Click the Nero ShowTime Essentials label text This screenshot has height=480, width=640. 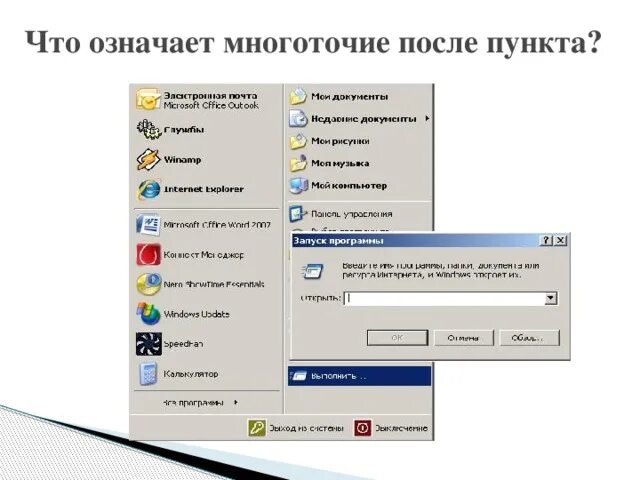click(214, 284)
